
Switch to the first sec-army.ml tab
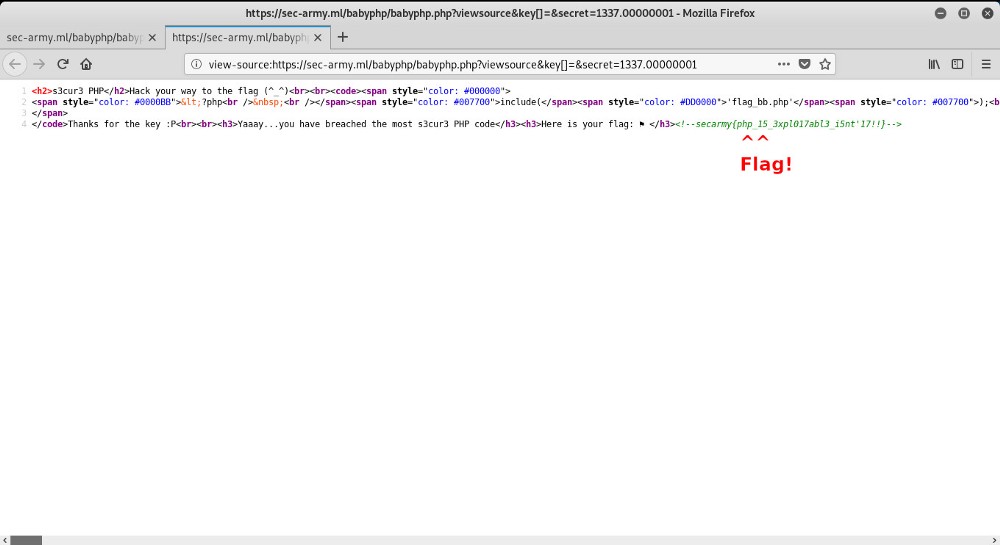coord(72,37)
